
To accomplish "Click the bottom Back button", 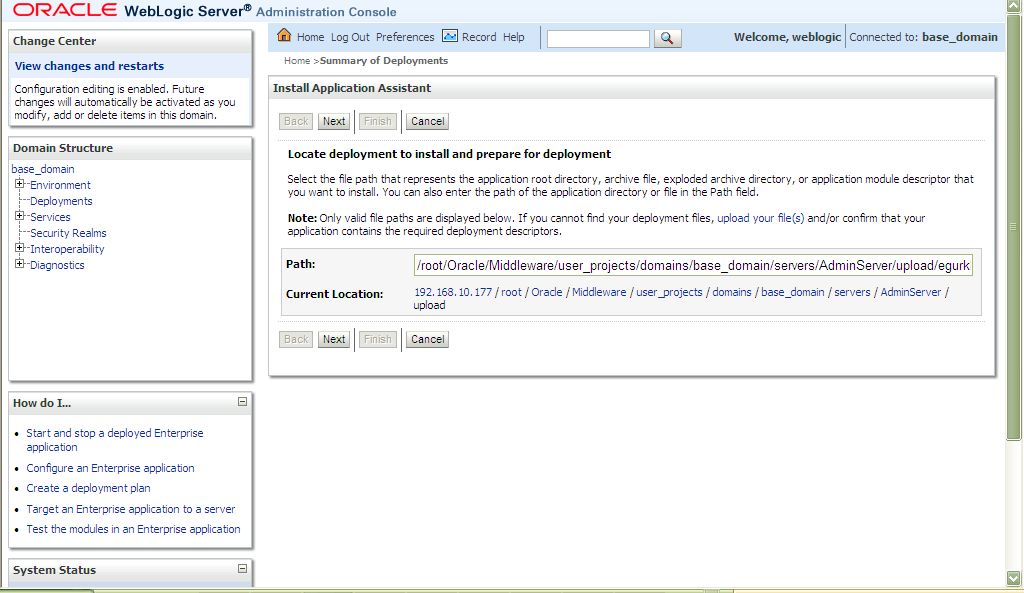I will coord(296,340).
